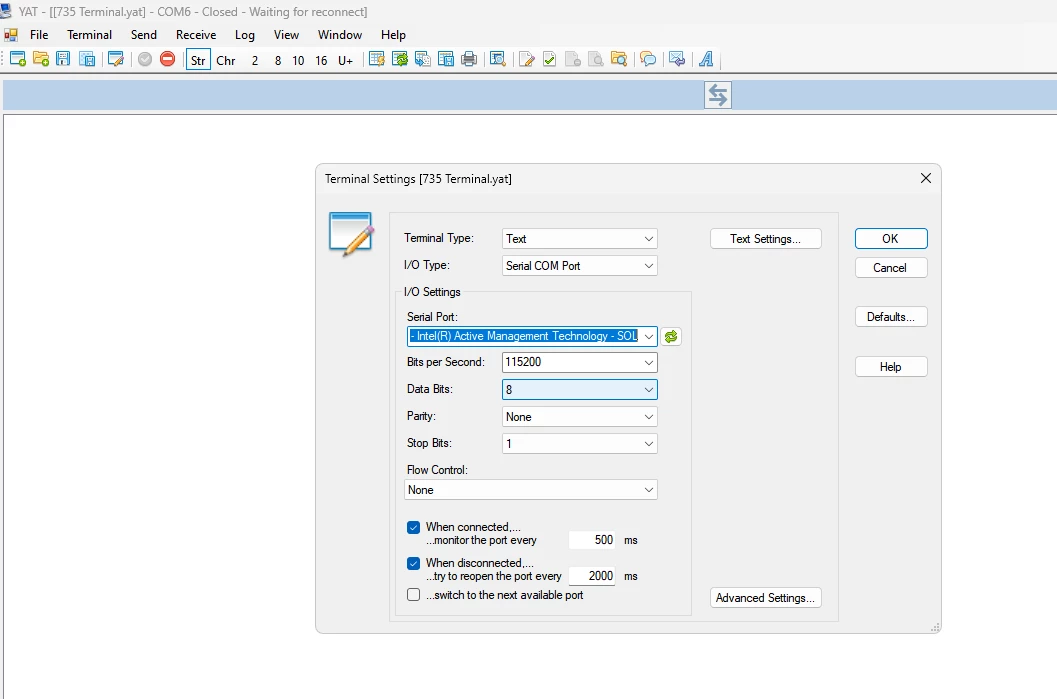Open Terminal Settings from the toolbar pencil icon
The image size is (1057, 699).
[116, 59]
